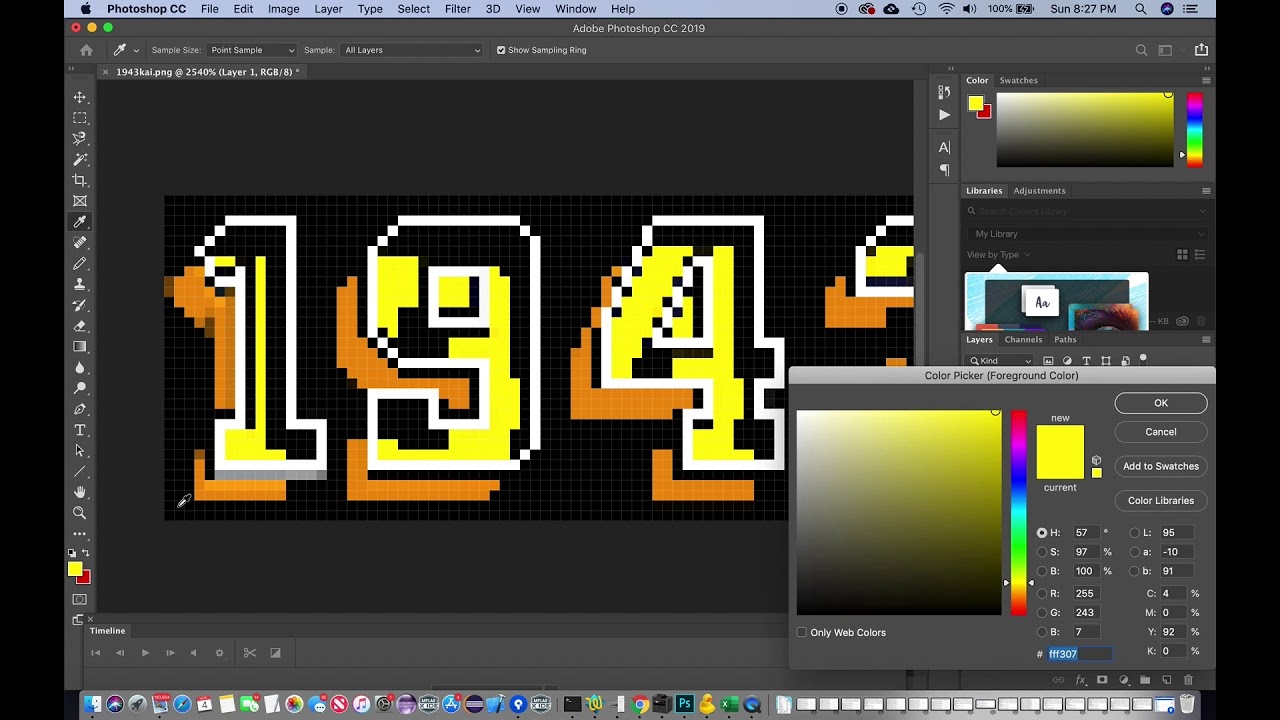Viewport: 1280px width, 720px height.
Task: Toggle Show Sampling Ring checkbox
Action: coord(501,50)
